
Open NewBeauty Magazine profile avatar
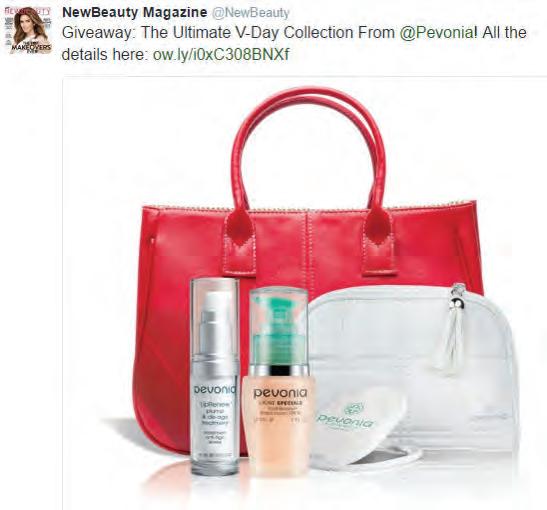click(x=31, y=31)
